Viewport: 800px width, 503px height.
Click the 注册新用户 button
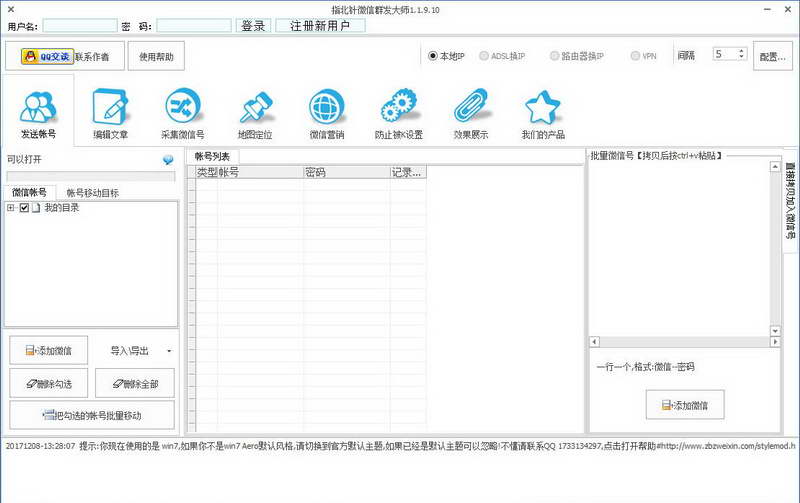point(320,26)
